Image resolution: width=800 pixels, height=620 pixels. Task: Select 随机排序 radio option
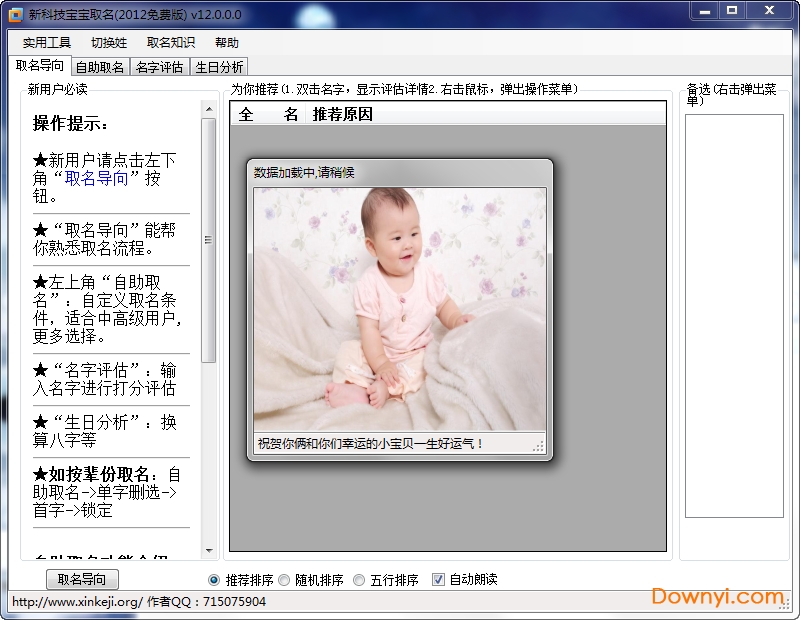(284, 580)
